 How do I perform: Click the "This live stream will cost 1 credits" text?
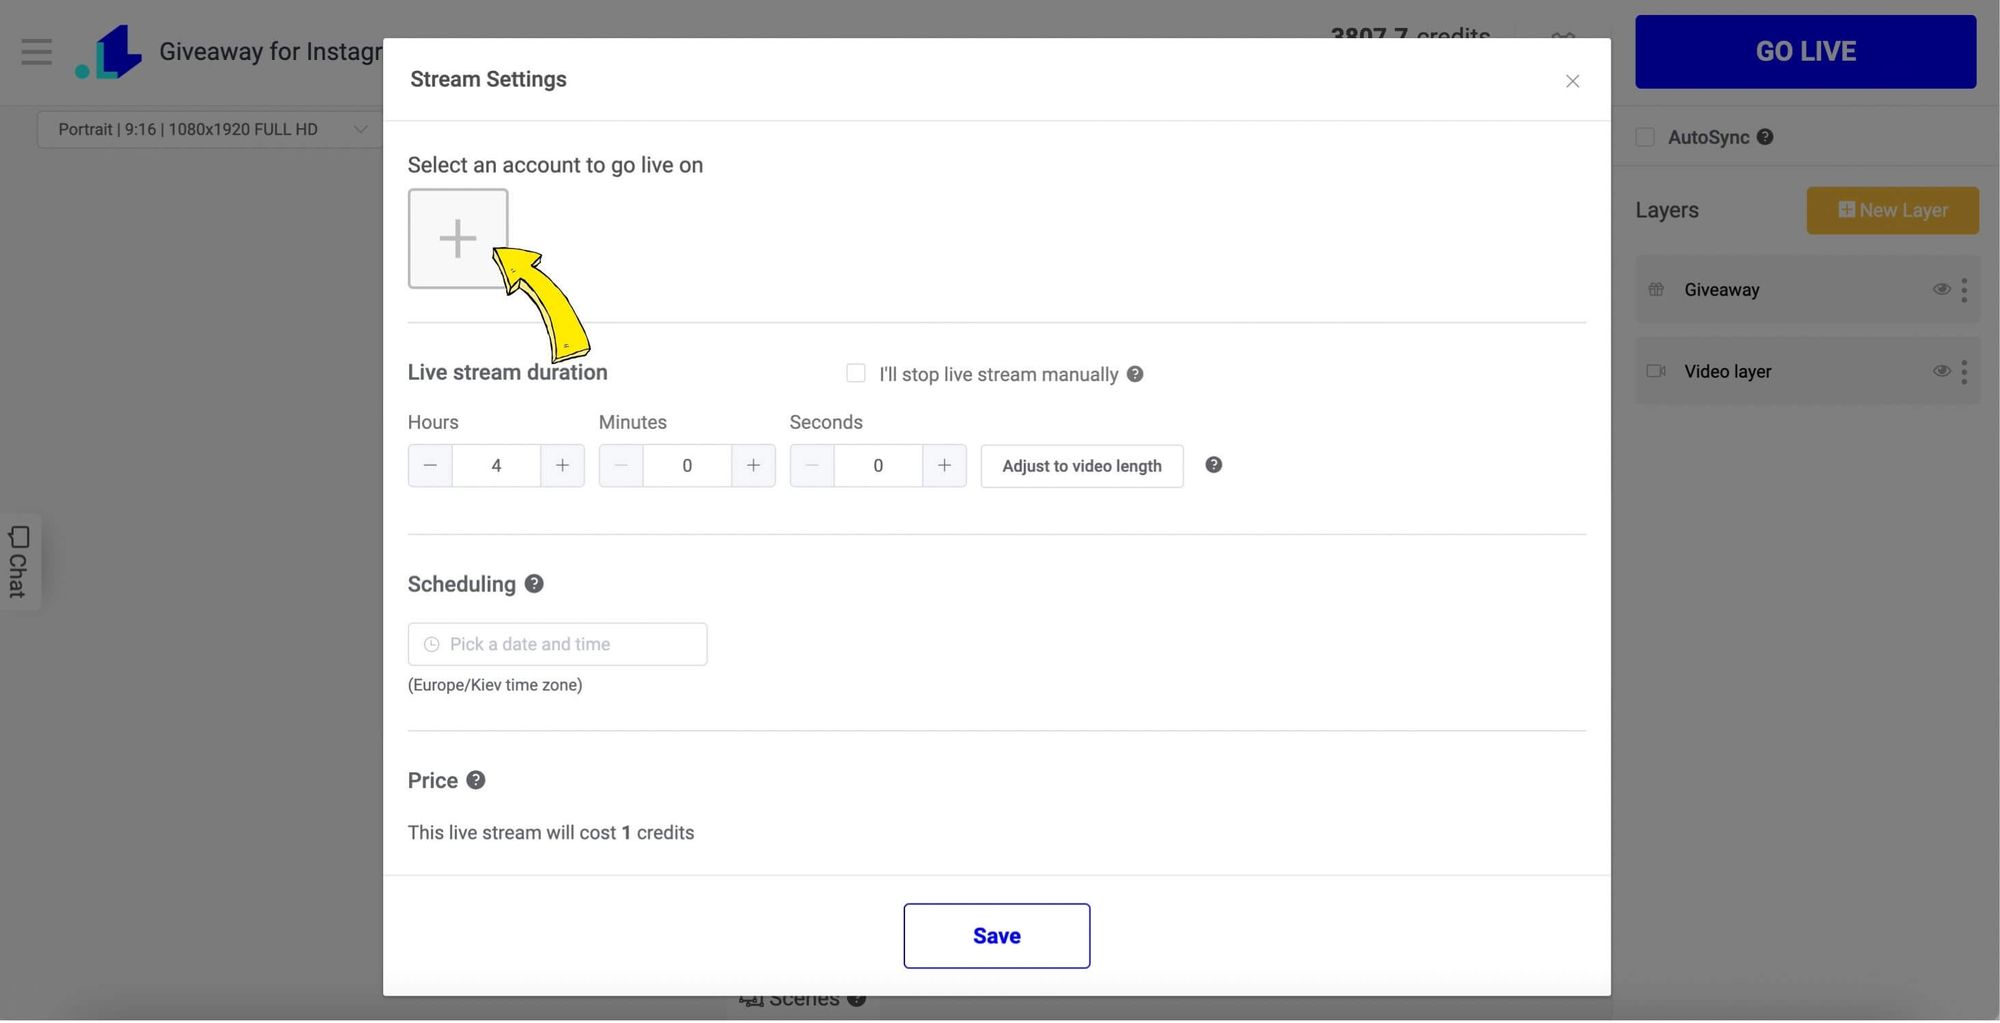pos(551,833)
